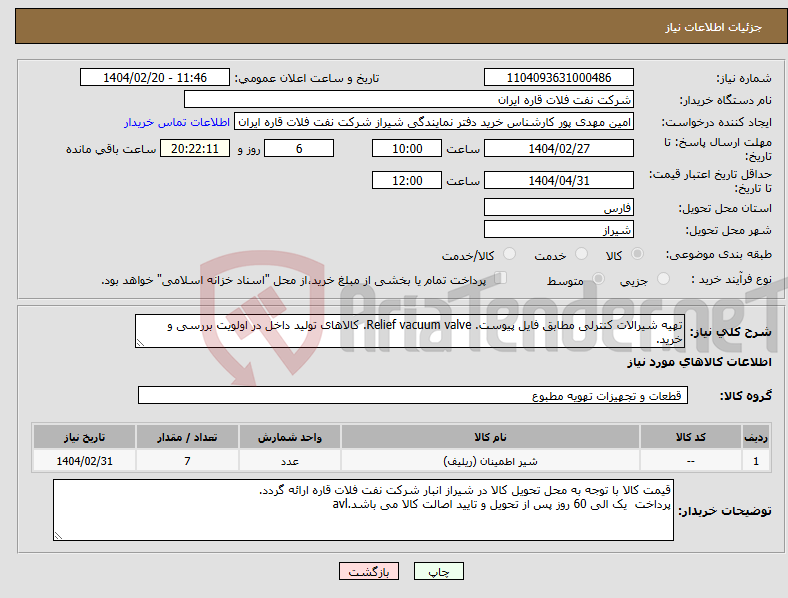Click the buyer notes text area
Image resolution: width=788 pixels, height=598 pixels.
(363, 510)
